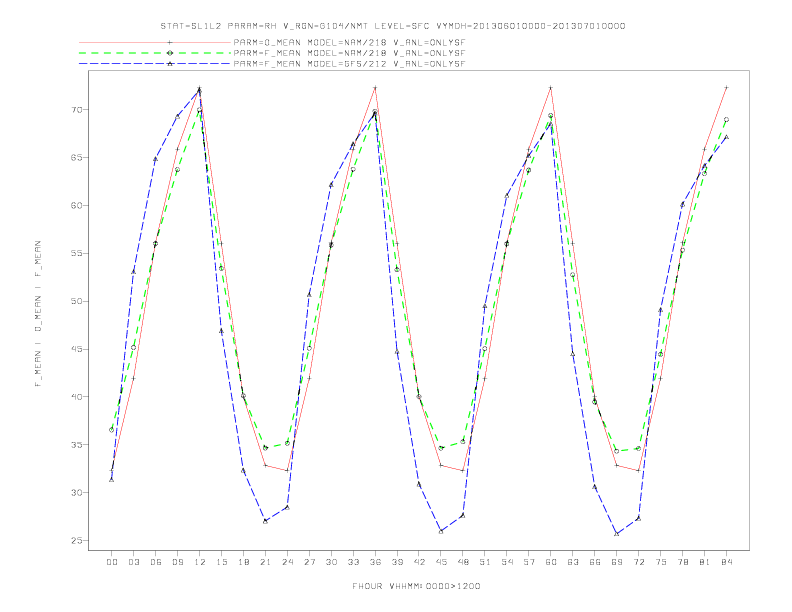Click forecast hour tick 03

click(x=133, y=562)
